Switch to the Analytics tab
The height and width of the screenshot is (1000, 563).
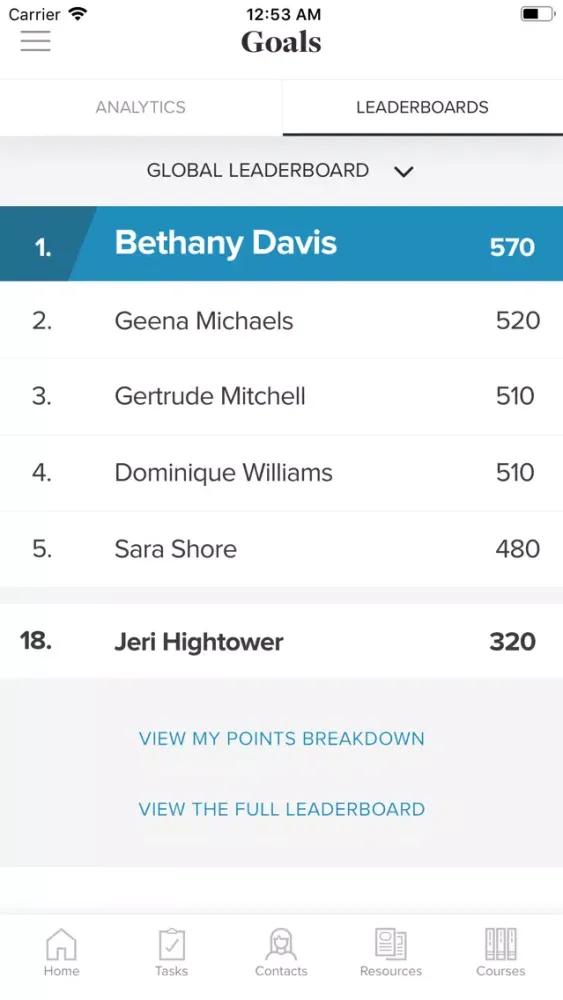click(x=141, y=107)
